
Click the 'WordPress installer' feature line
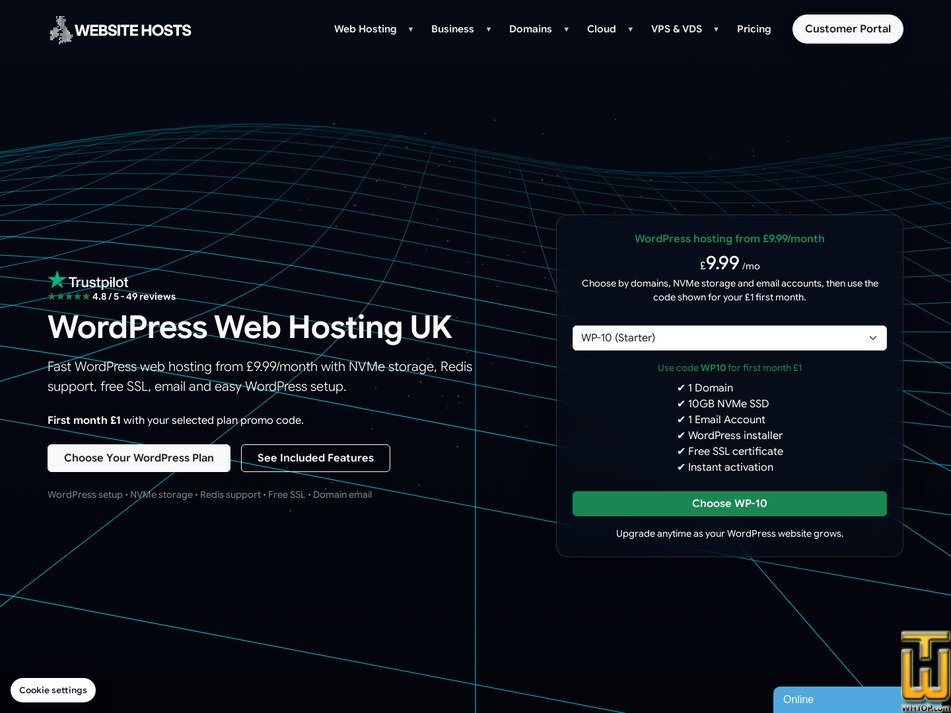(729, 435)
